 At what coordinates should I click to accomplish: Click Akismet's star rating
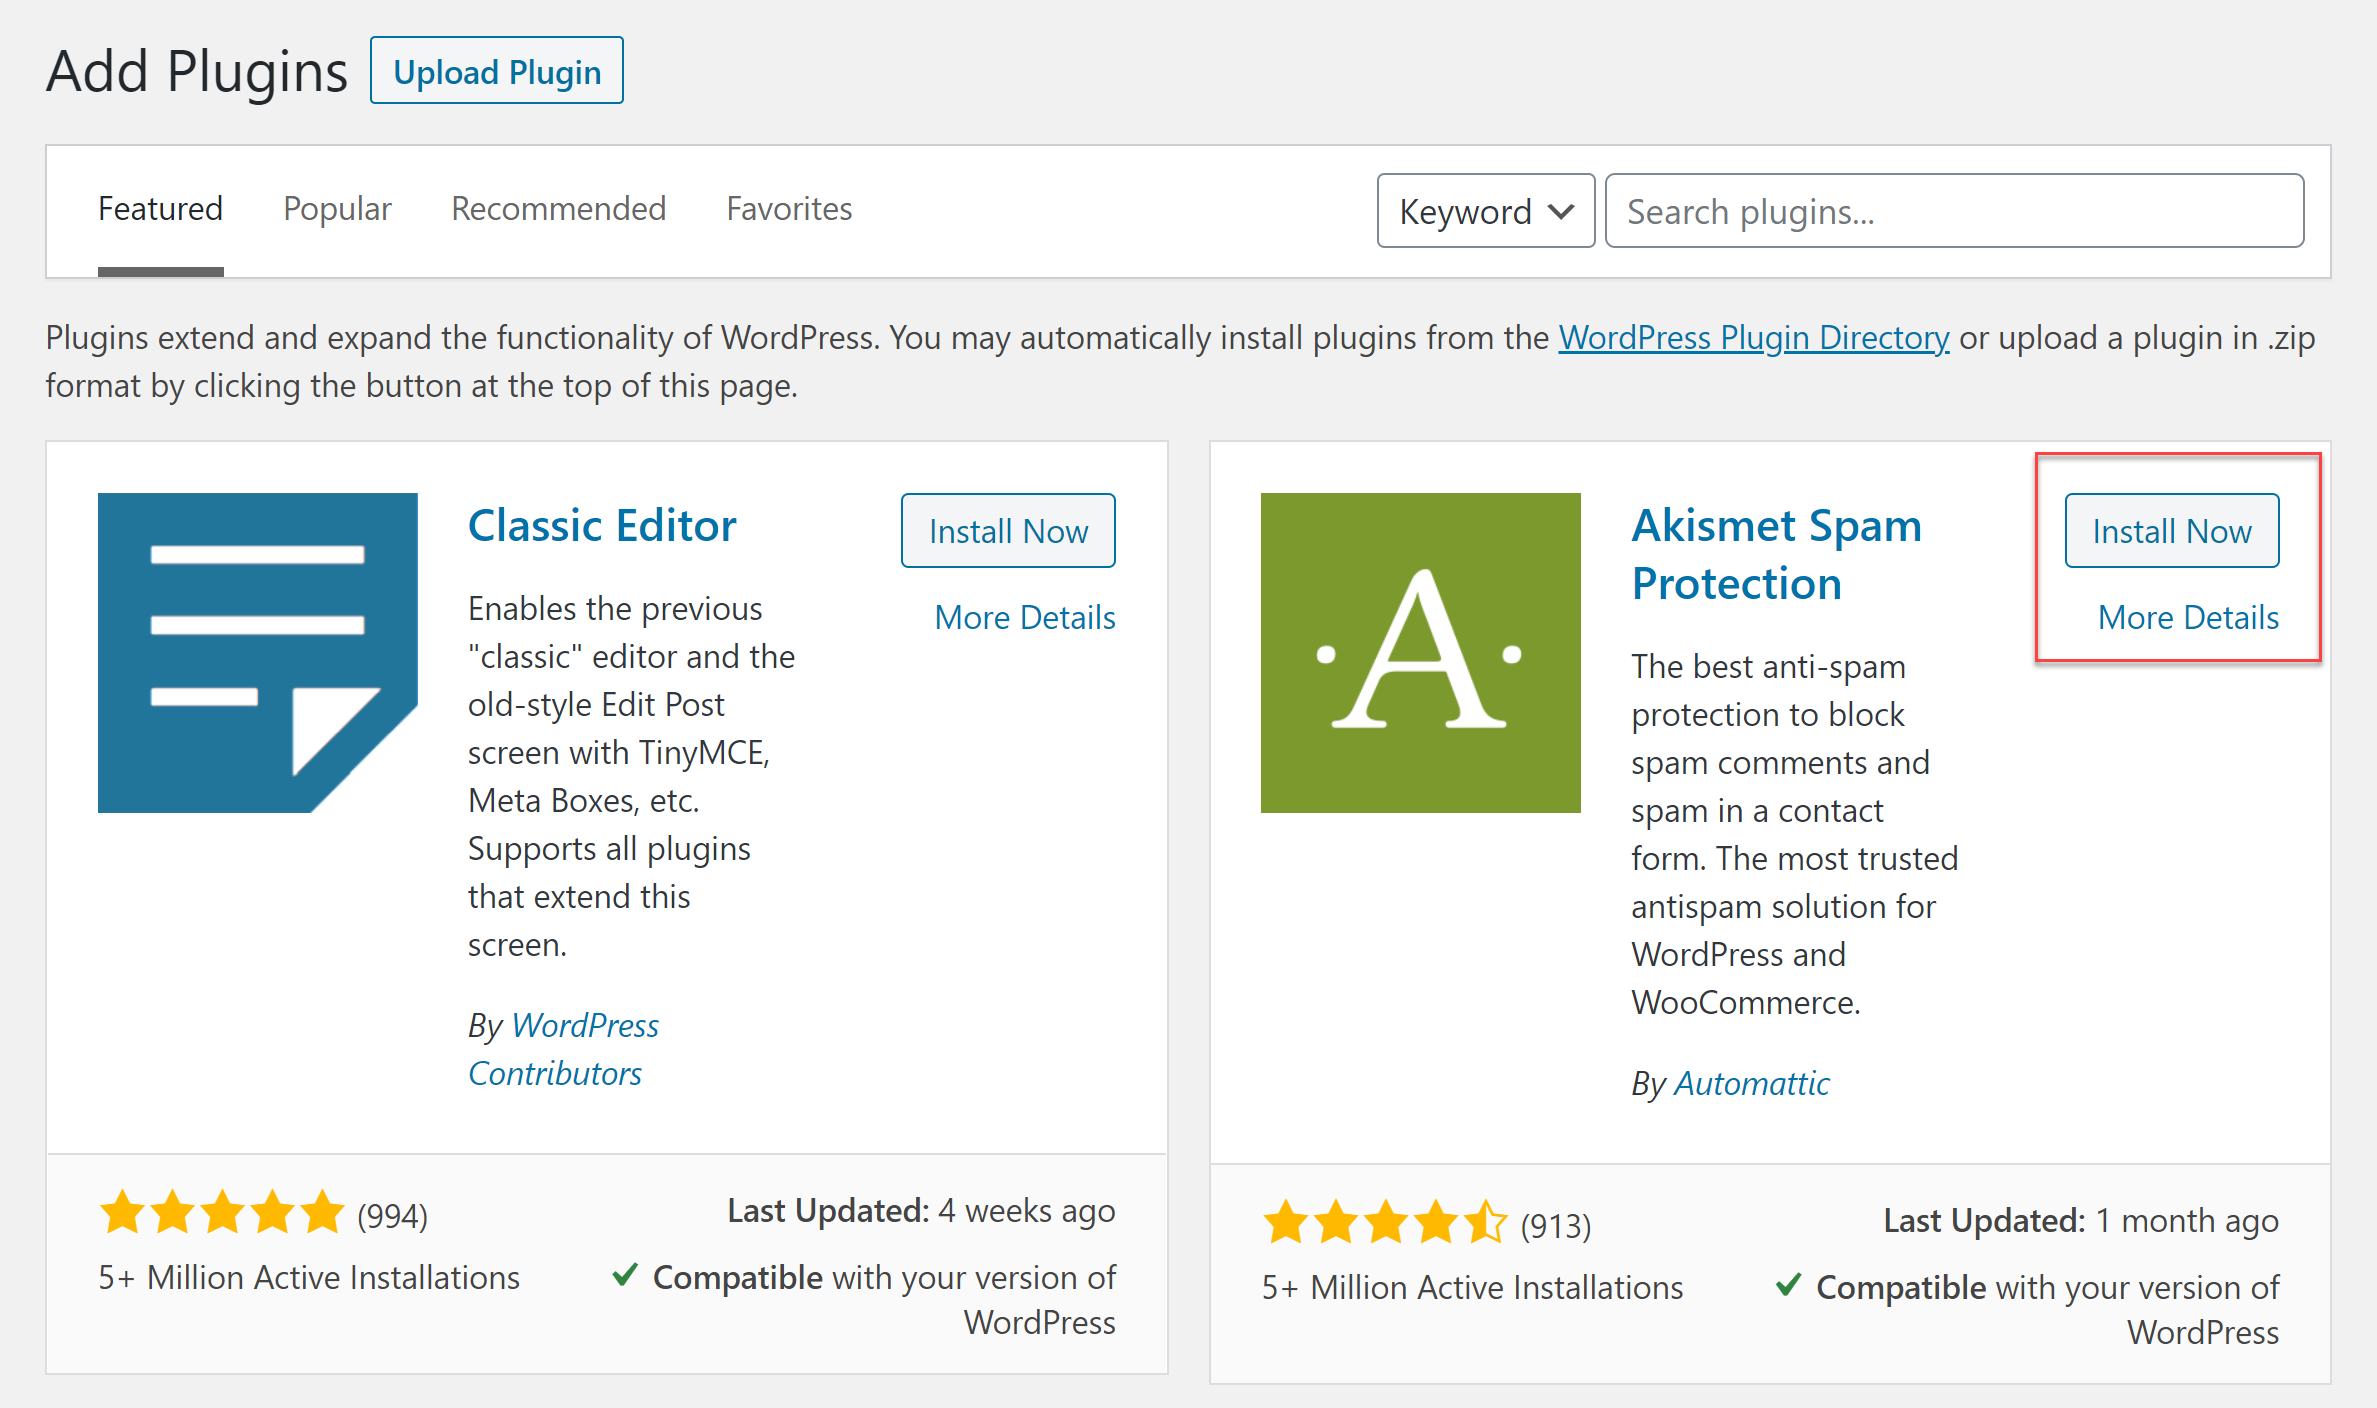click(x=1385, y=1223)
